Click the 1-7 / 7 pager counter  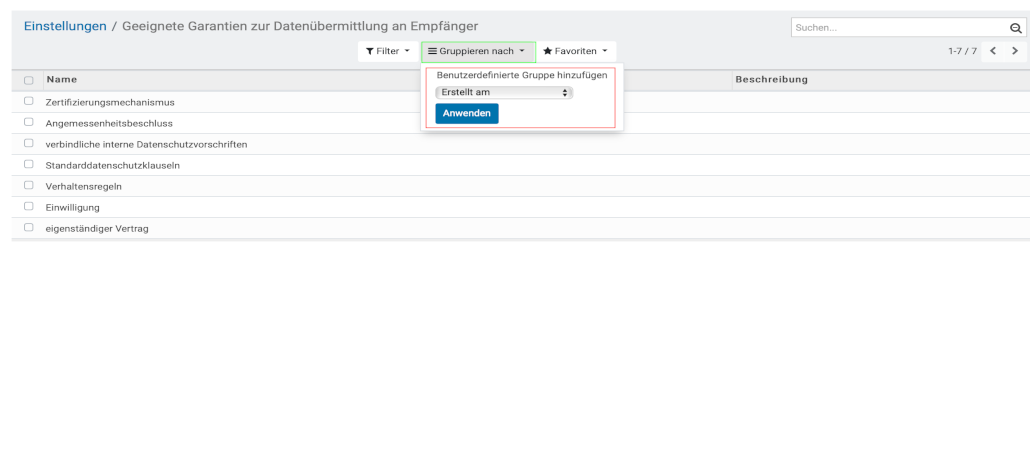point(962,51)
